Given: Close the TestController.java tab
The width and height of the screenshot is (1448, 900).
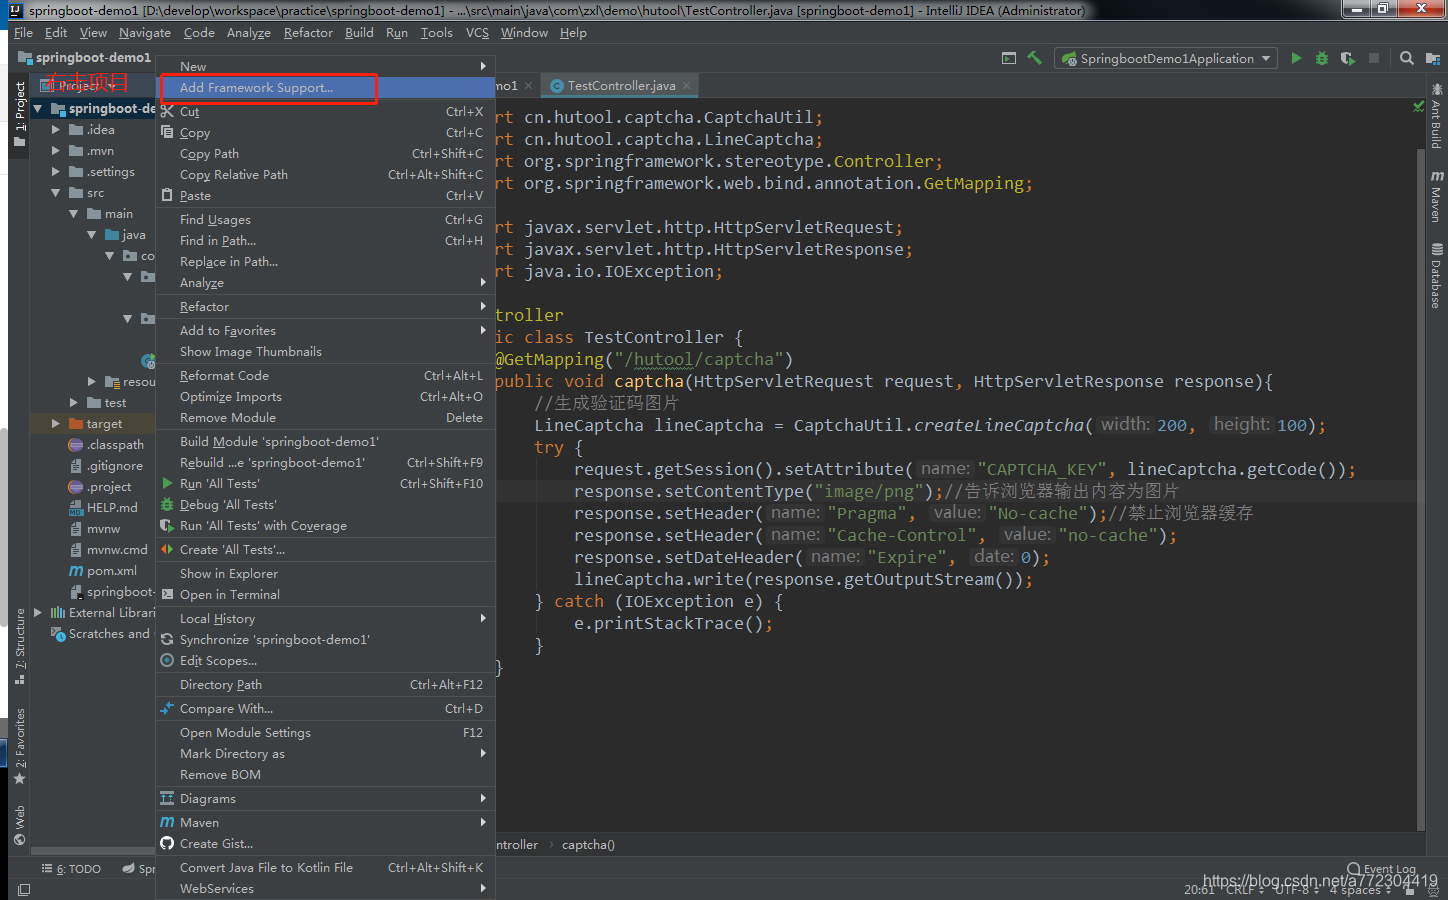Looking at the screenshot, I should [686, 86].
